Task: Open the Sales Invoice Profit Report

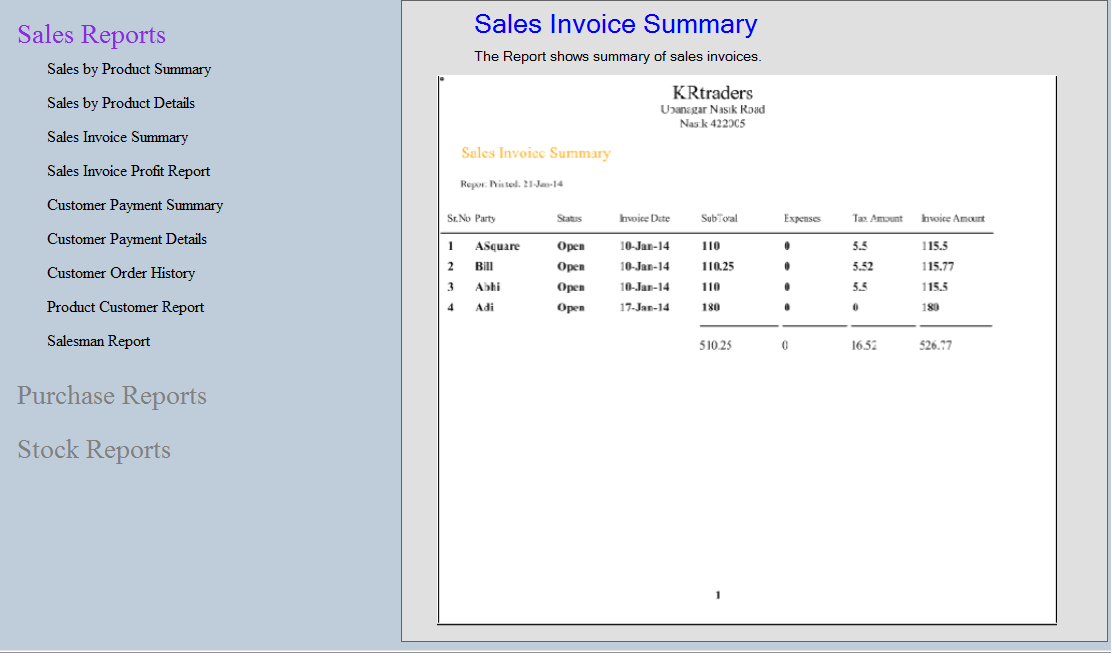Action: [x=128, y=171]
